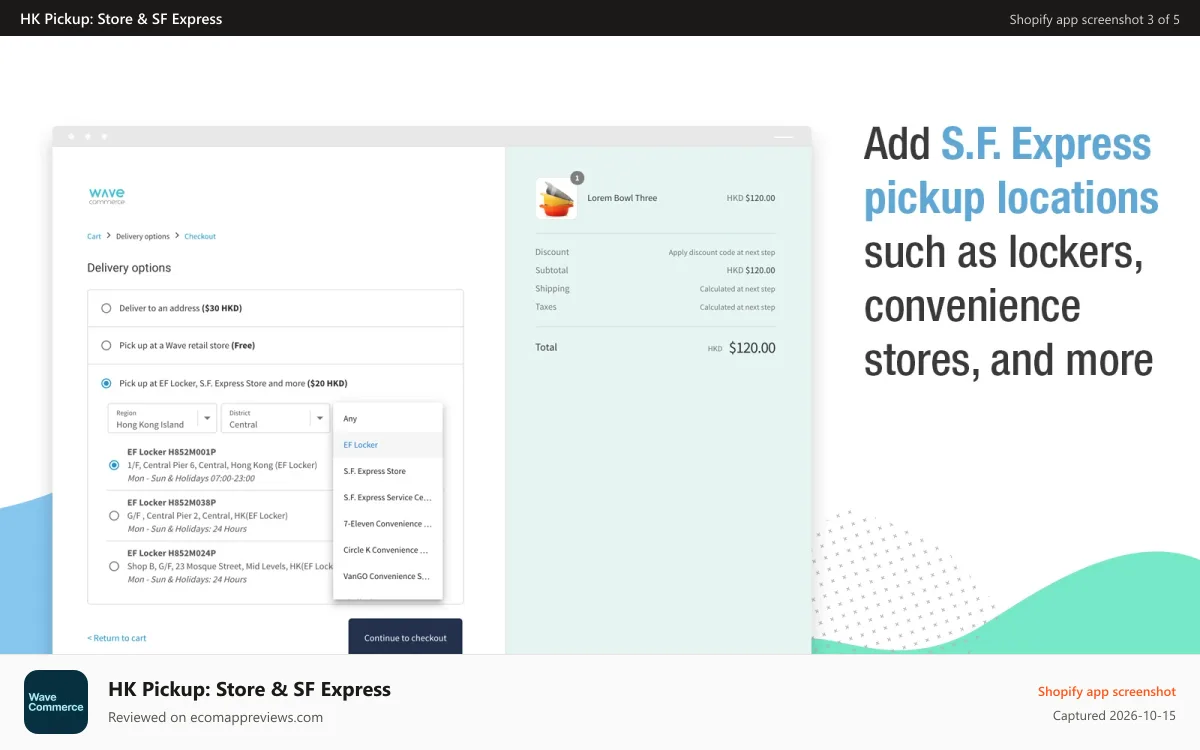Click screenshot 3 of 5 header label

[1094, 19]
